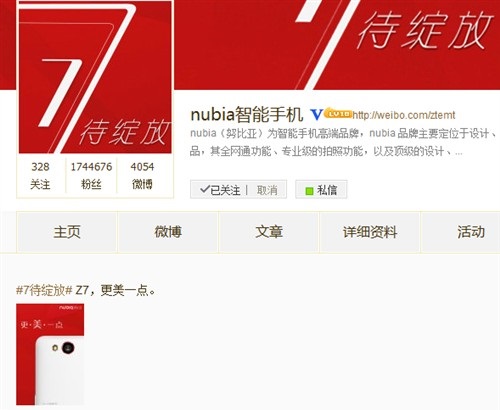Open the Z7 post image thumbnail
The width and height of the screenshot is (500, 410).
(50, 354)
